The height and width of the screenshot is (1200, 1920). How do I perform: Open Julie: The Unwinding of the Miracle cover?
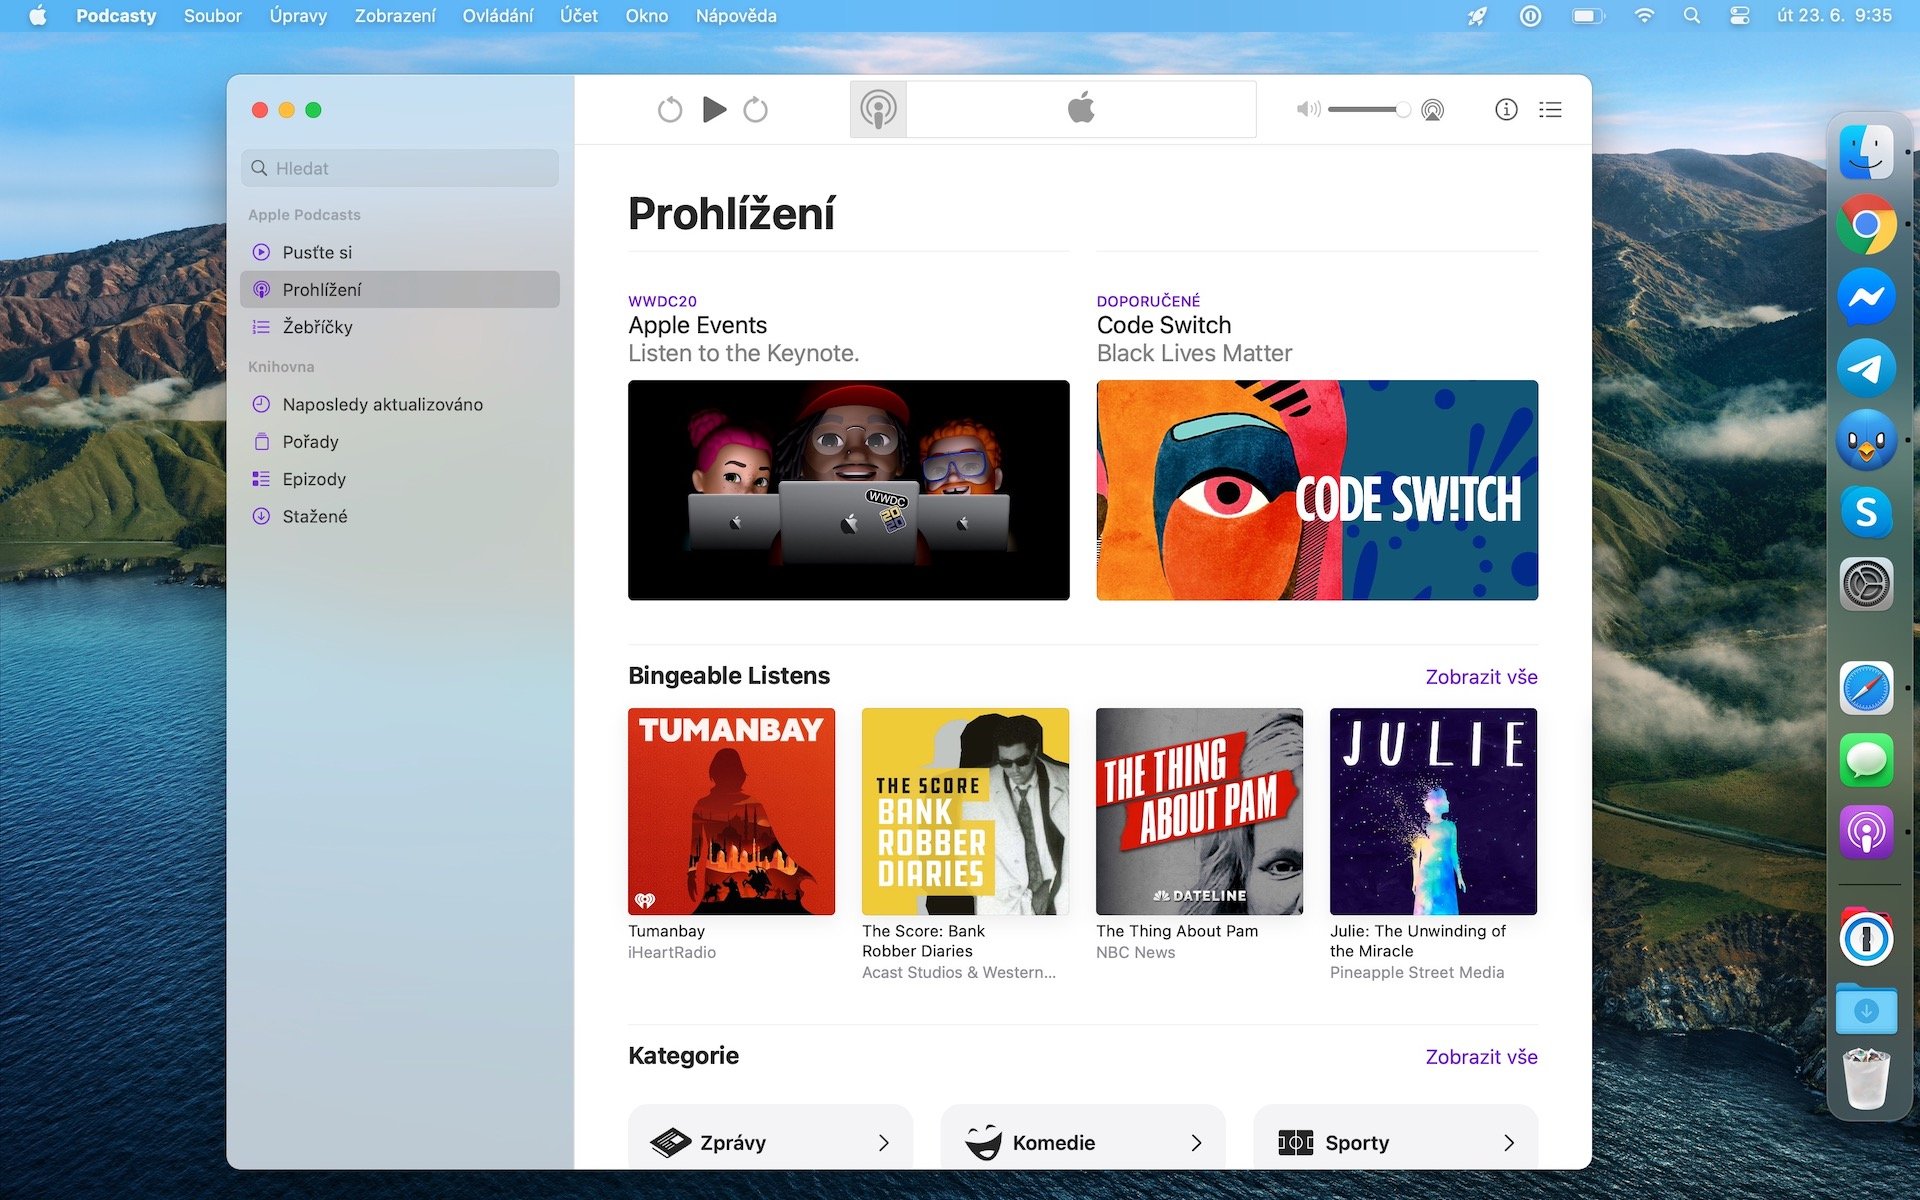click(x=1433, y=811)
